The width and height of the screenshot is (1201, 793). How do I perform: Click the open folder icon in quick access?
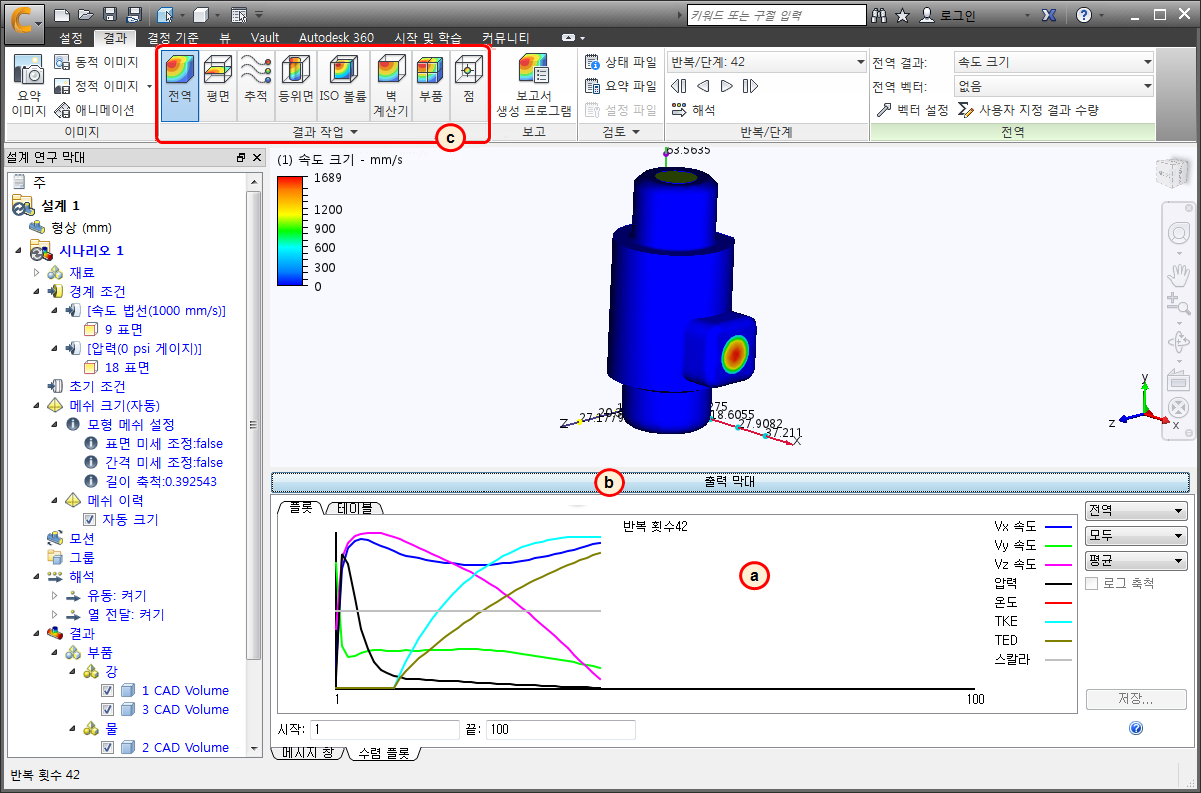tap(85, 15)
